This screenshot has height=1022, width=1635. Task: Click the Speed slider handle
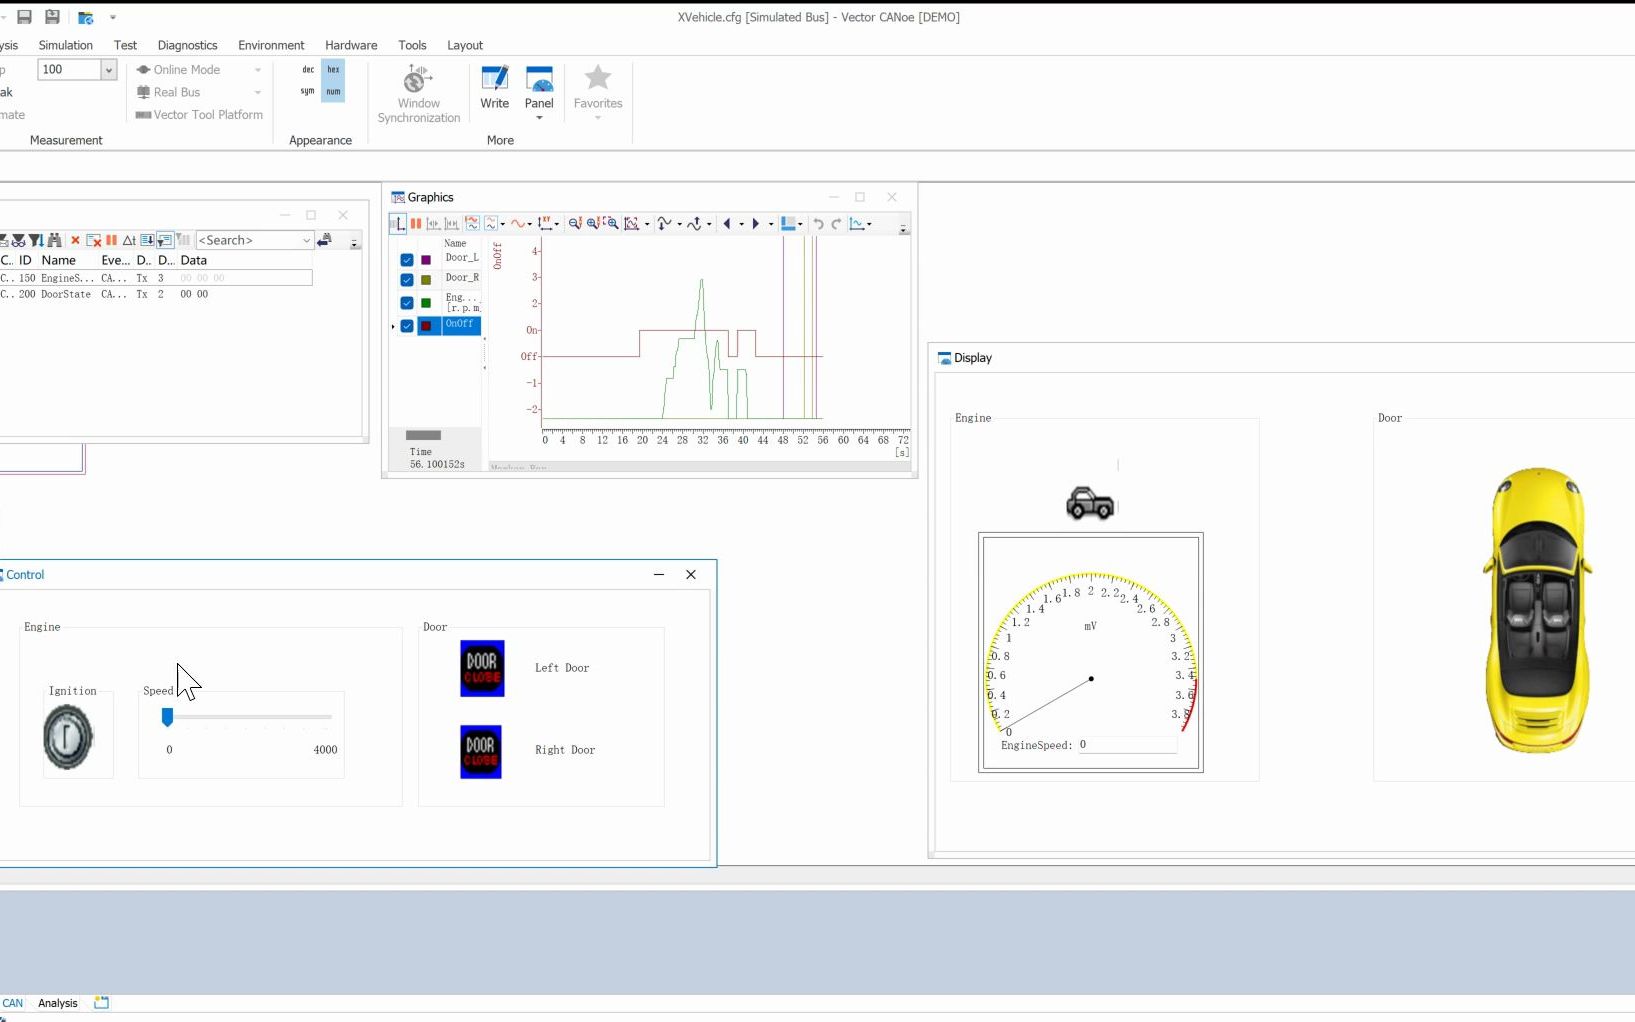tap(167, 716)
